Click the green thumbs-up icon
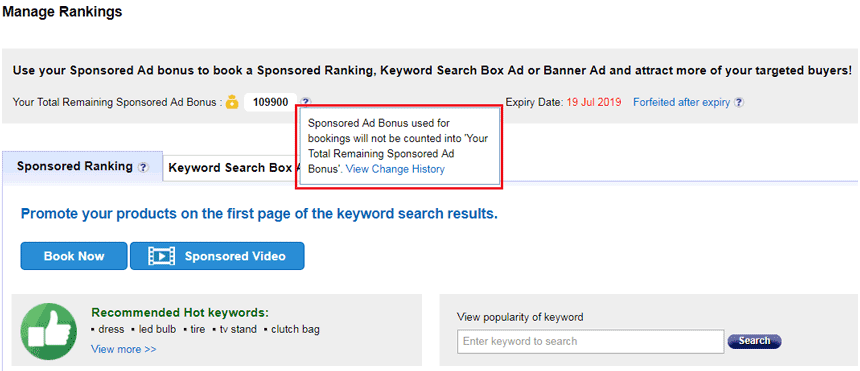Screen dimensions: 860x371 48,331
